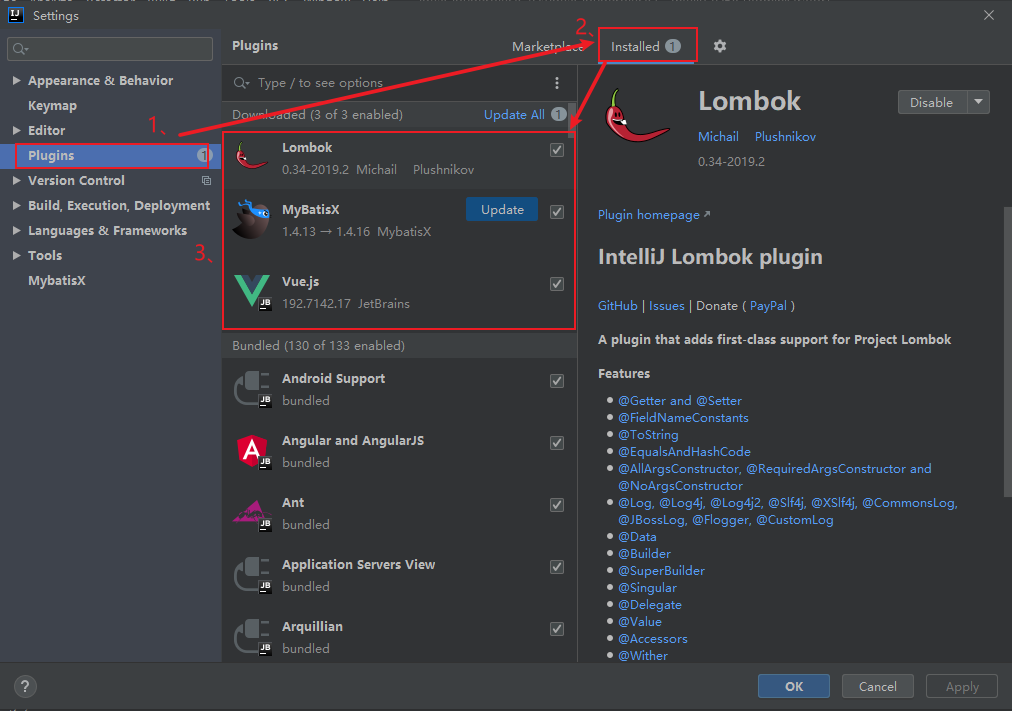
Task: Click the MyBatisX bird icon
Action: coord(252,219)
